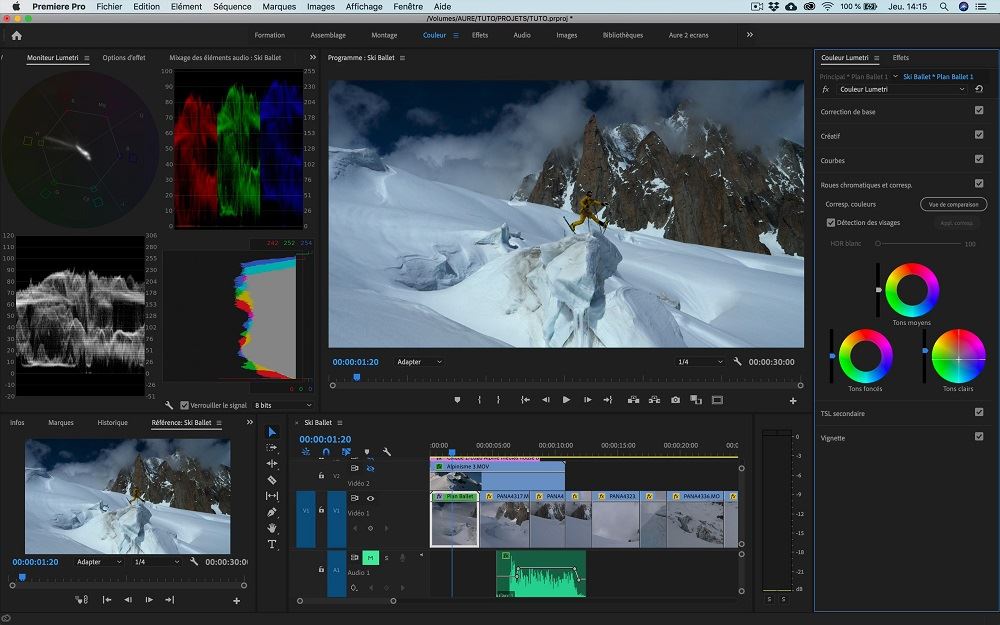Image resolution: width=1000 pixels, height=625 pixels.
Task: Open the Séquence menu
Action: (x=232, y=6)
